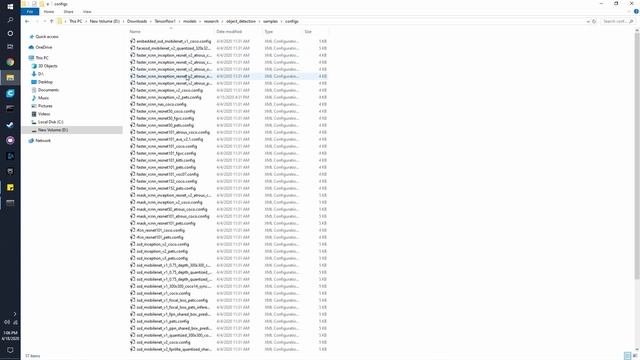Viewport: 640px width, 360px height.
Task: Launch Chrome from taskbar
Action: 10,62
